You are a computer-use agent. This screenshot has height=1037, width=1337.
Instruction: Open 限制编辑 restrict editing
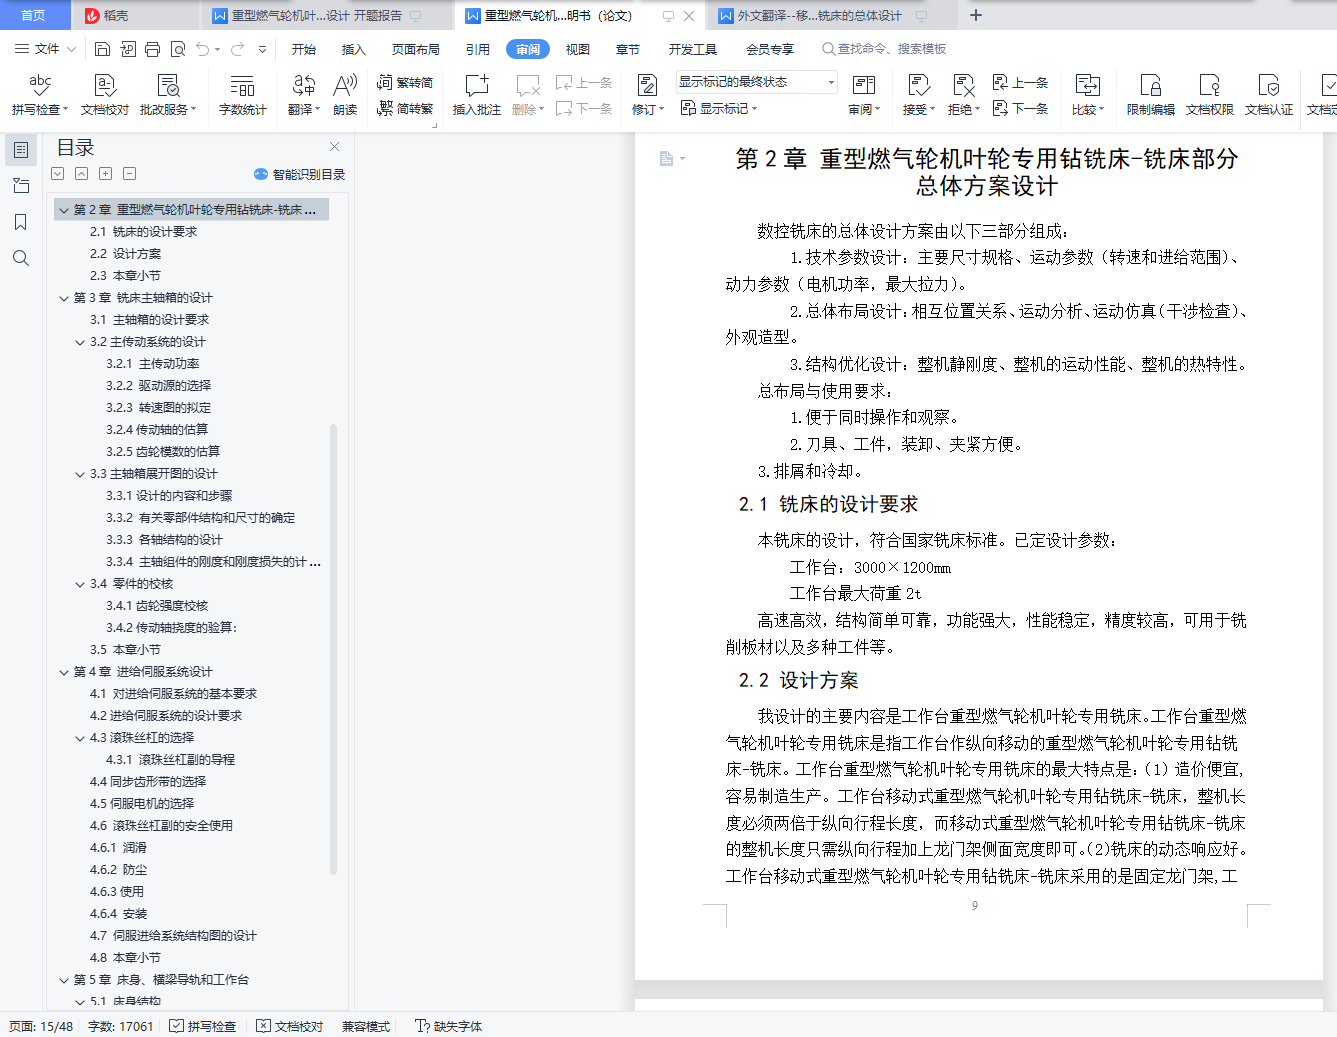pyautogui.click(x=1151, y=95)
